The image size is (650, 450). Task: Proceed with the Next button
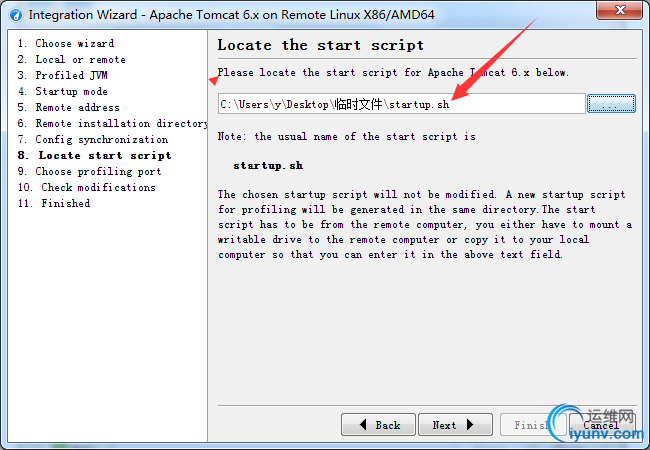(456, 424)
